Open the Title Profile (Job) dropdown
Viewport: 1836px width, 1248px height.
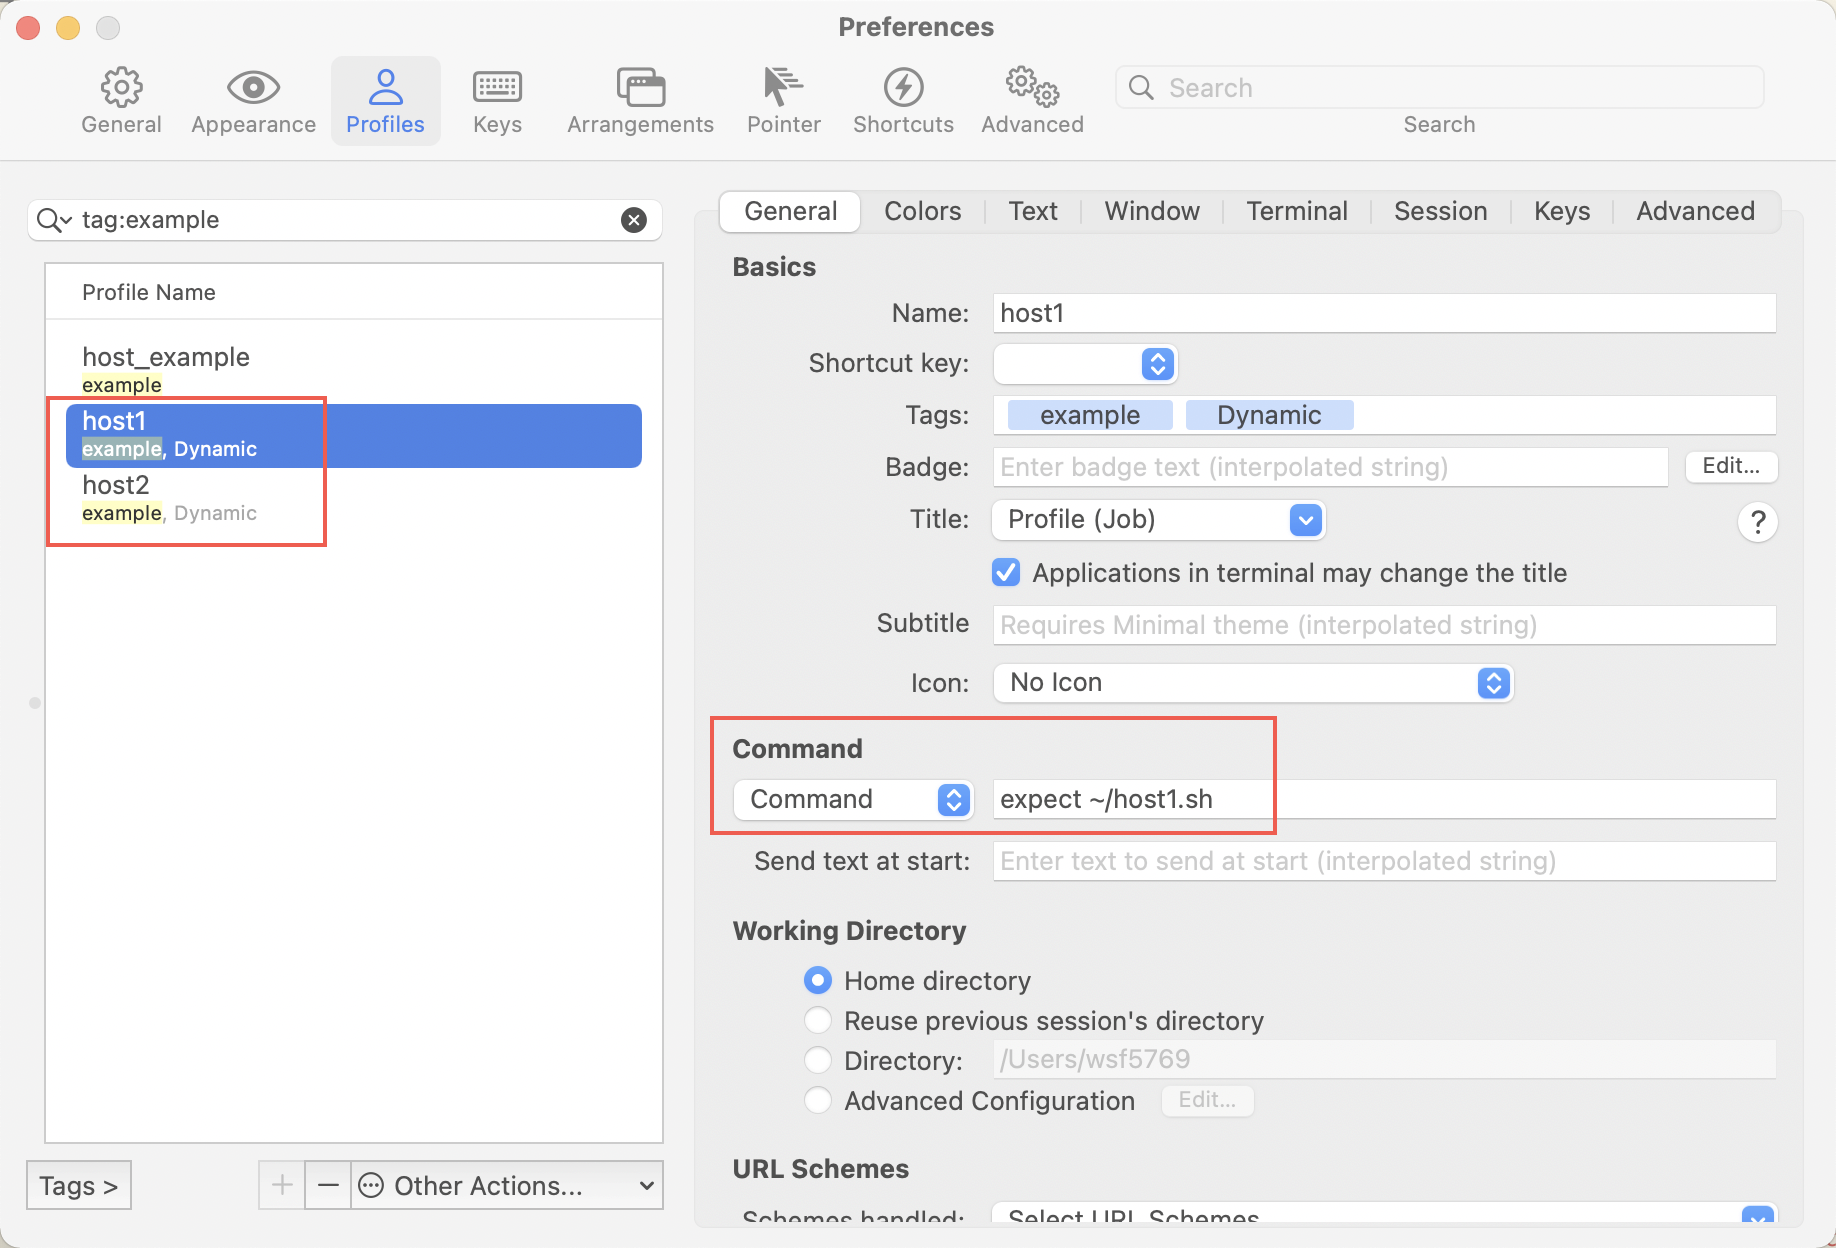point(1158,520)
